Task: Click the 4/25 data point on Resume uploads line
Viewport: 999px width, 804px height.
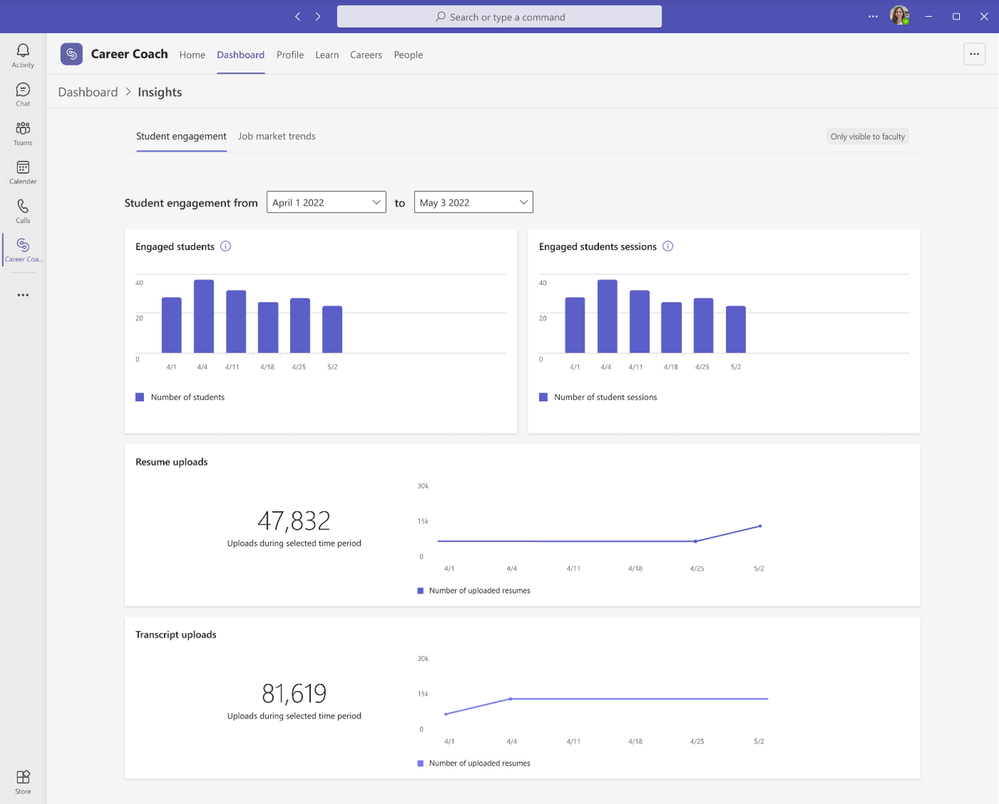Action: (695, 542)
